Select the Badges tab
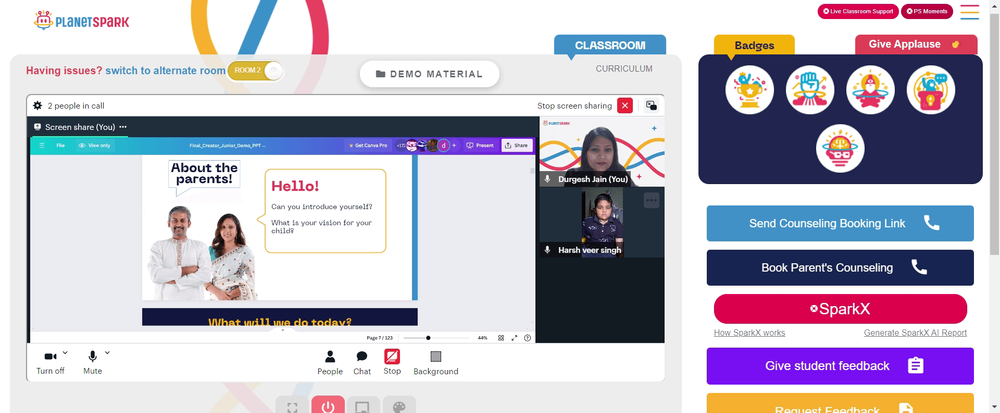This screenshot has width=1000, height=413. pos(754,45)
